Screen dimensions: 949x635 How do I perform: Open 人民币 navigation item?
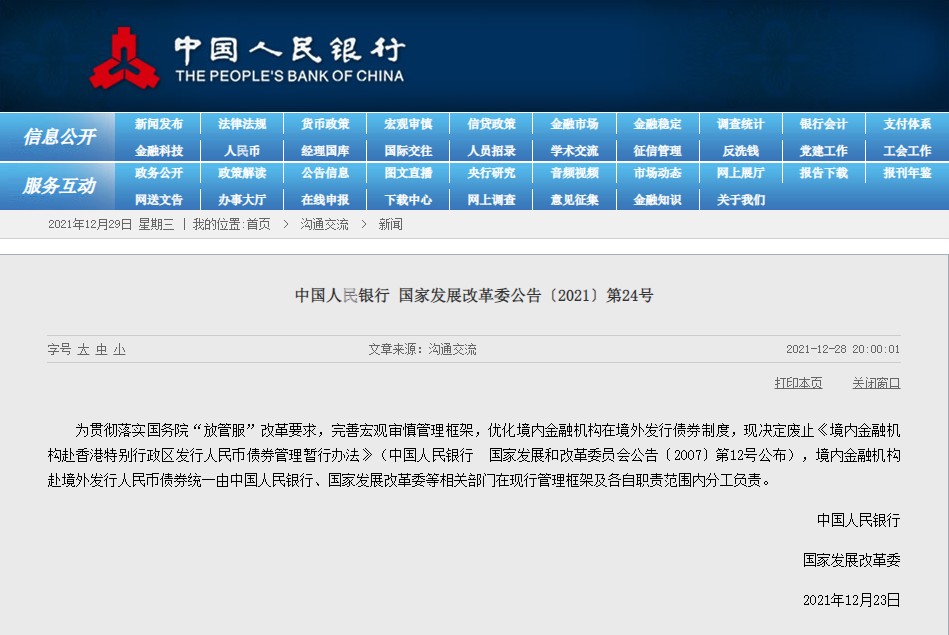(242, 151)
